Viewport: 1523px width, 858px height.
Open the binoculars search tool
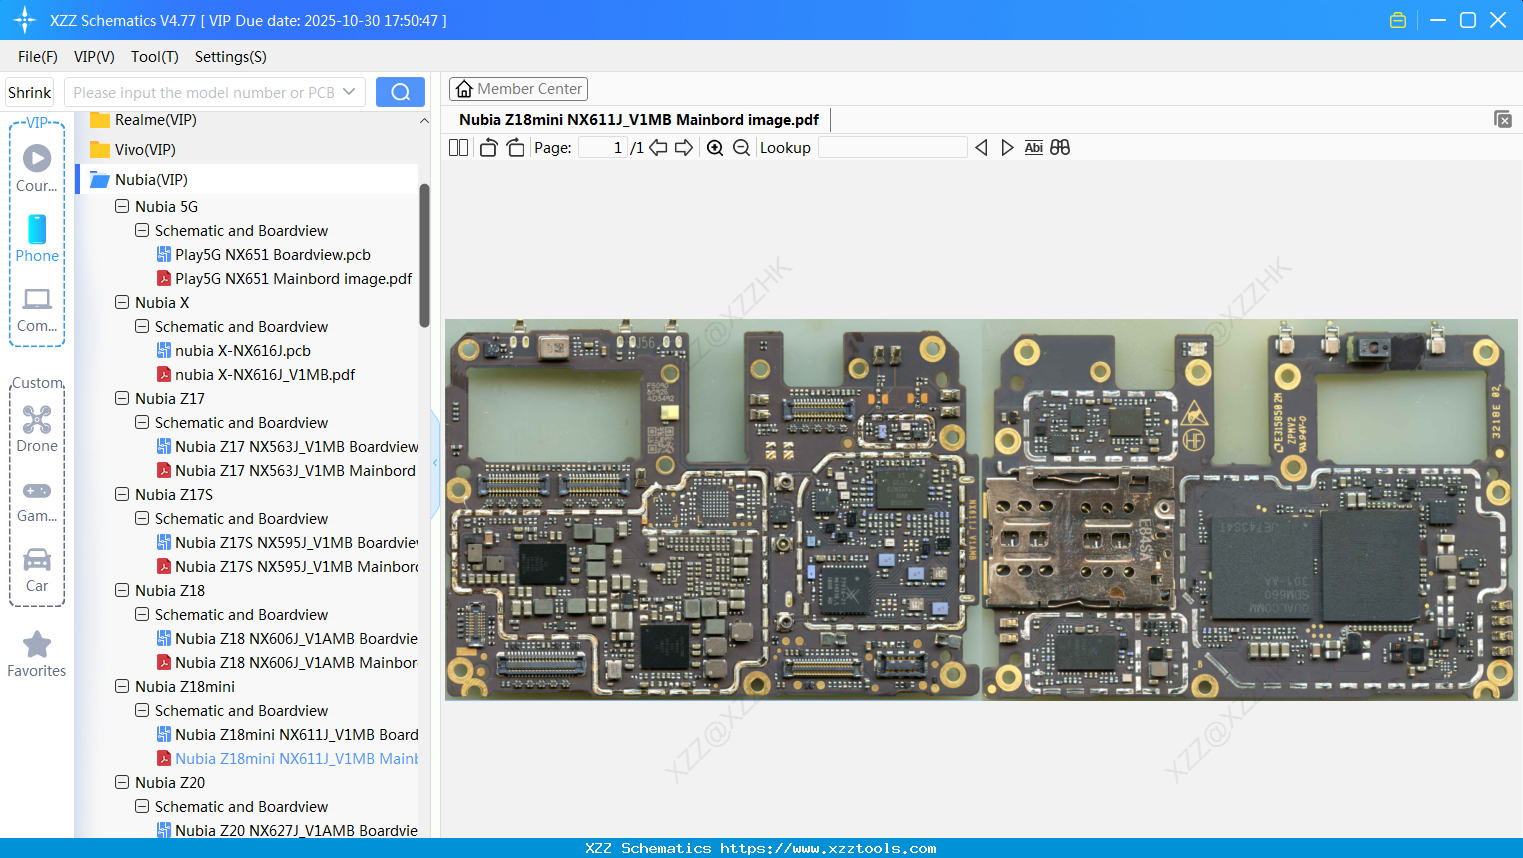pos(1060,147)
